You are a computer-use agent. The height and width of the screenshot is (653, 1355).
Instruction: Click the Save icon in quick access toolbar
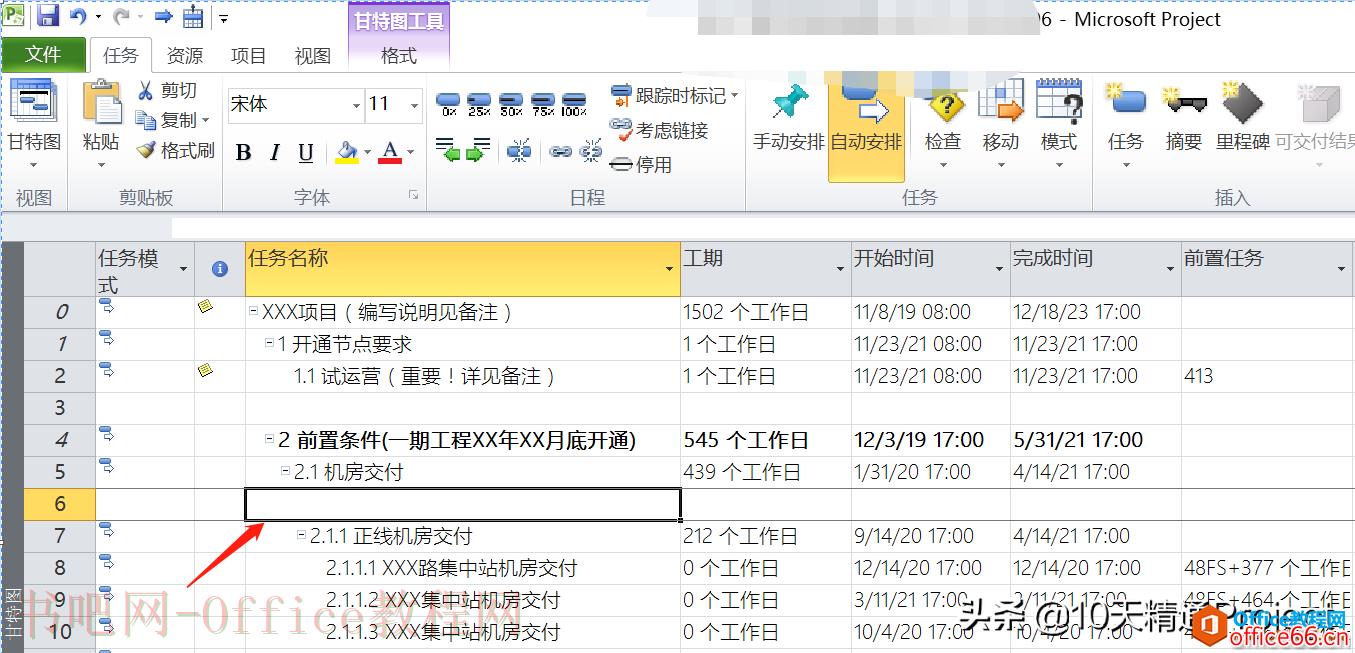click(47, 16)
